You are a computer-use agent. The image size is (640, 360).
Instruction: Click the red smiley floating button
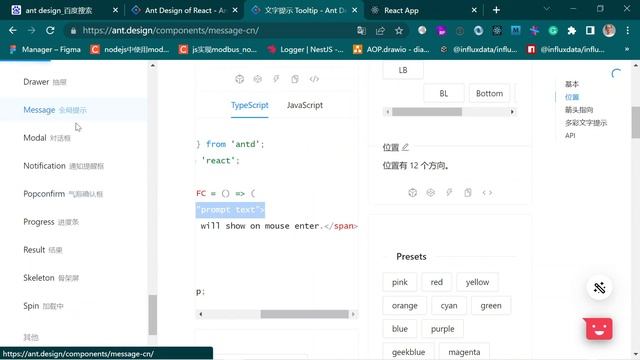tap(599, 329)
